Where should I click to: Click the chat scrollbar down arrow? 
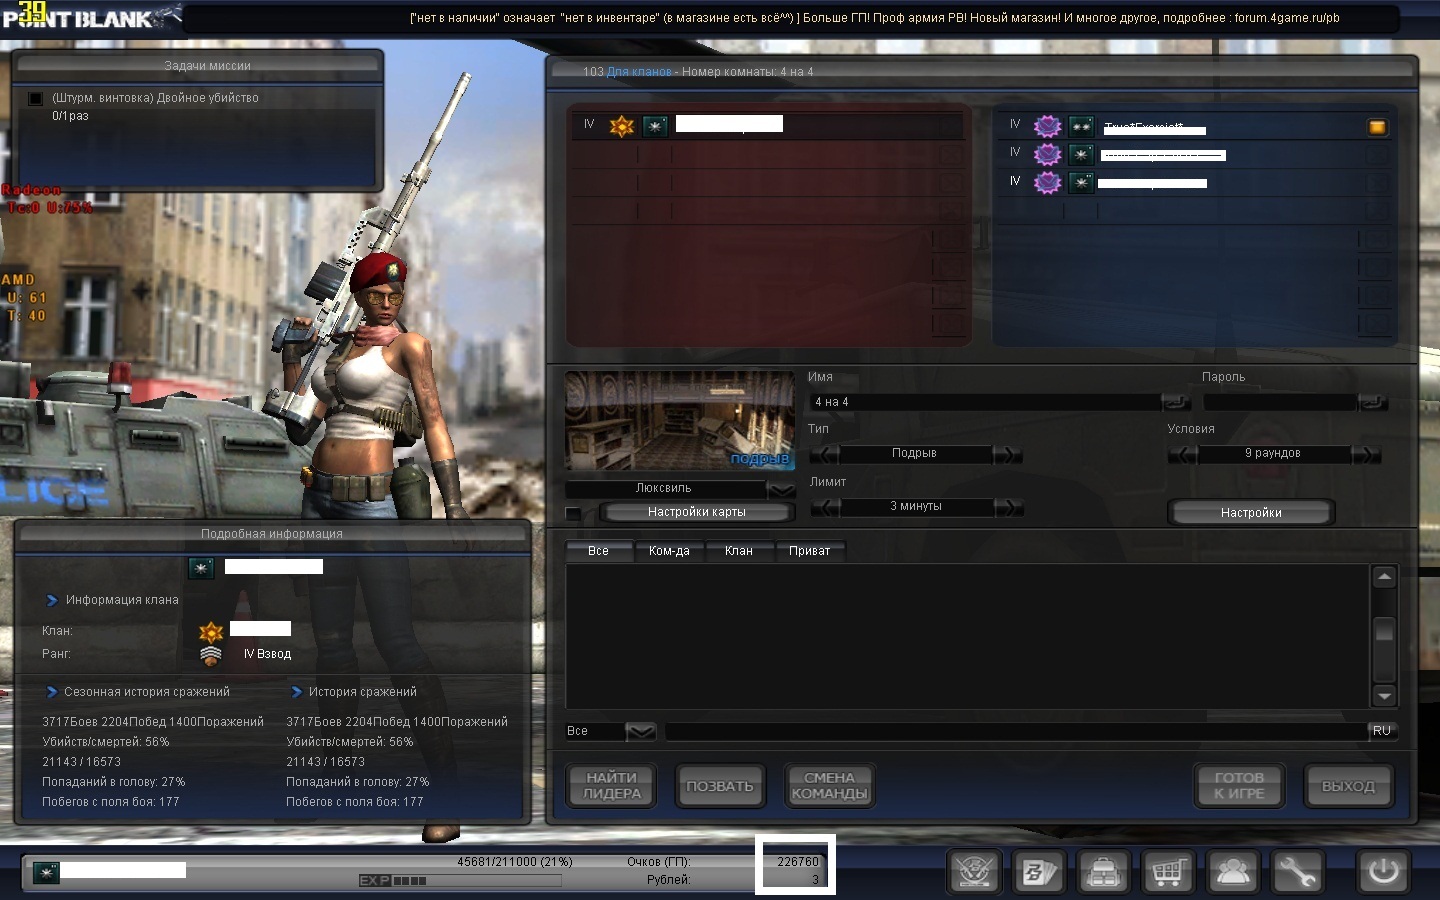(x=1384, y=696)
